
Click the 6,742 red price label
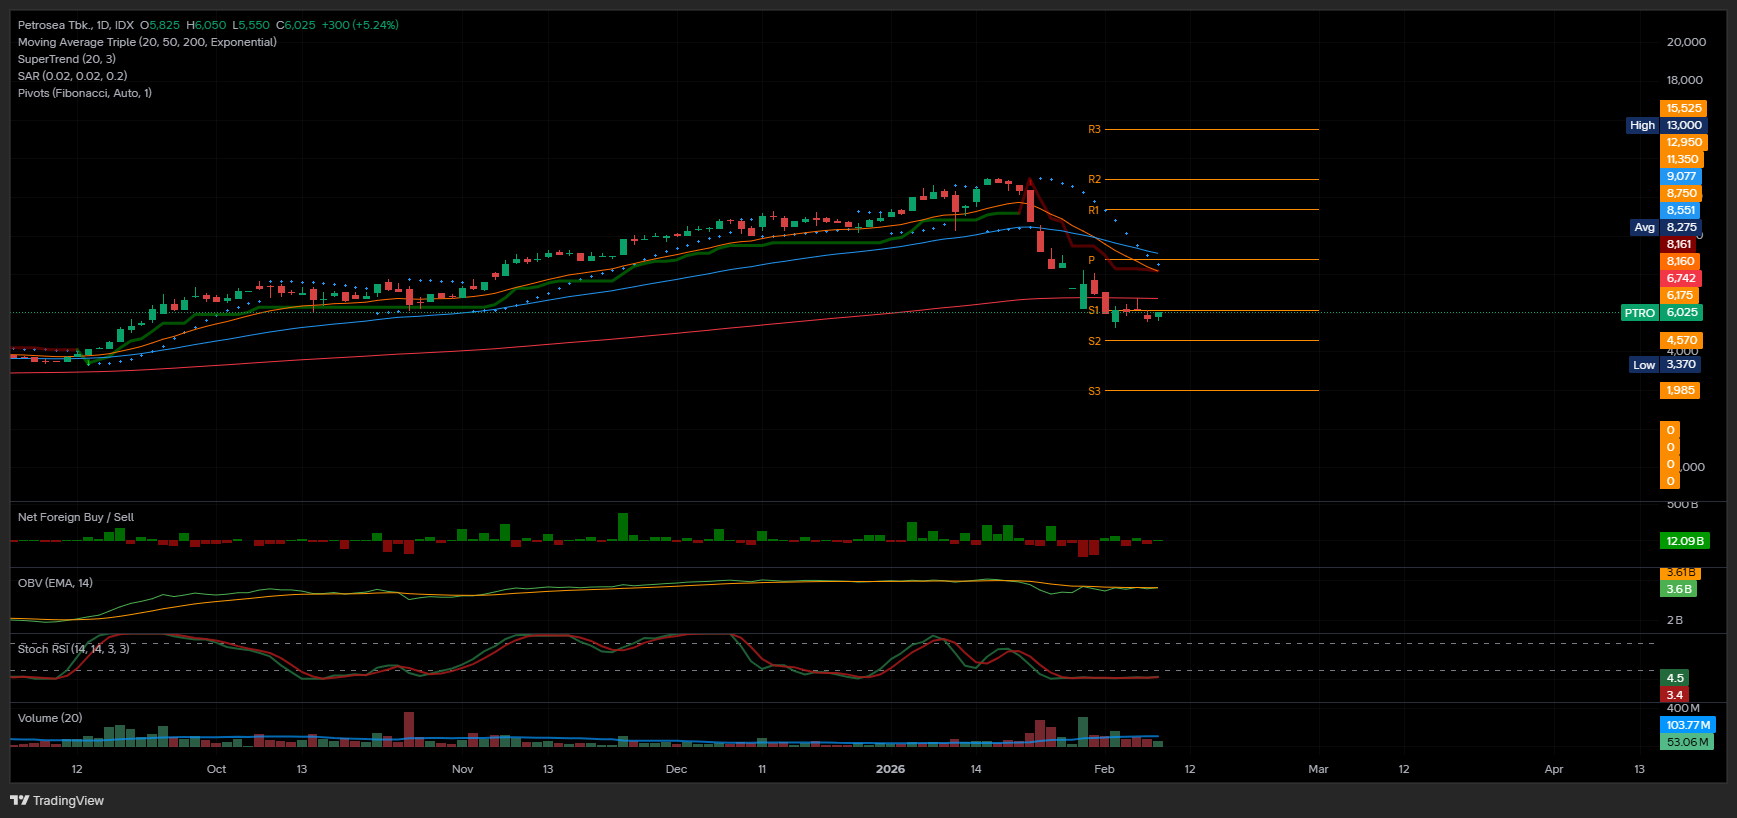click(x=1680, y=278)
